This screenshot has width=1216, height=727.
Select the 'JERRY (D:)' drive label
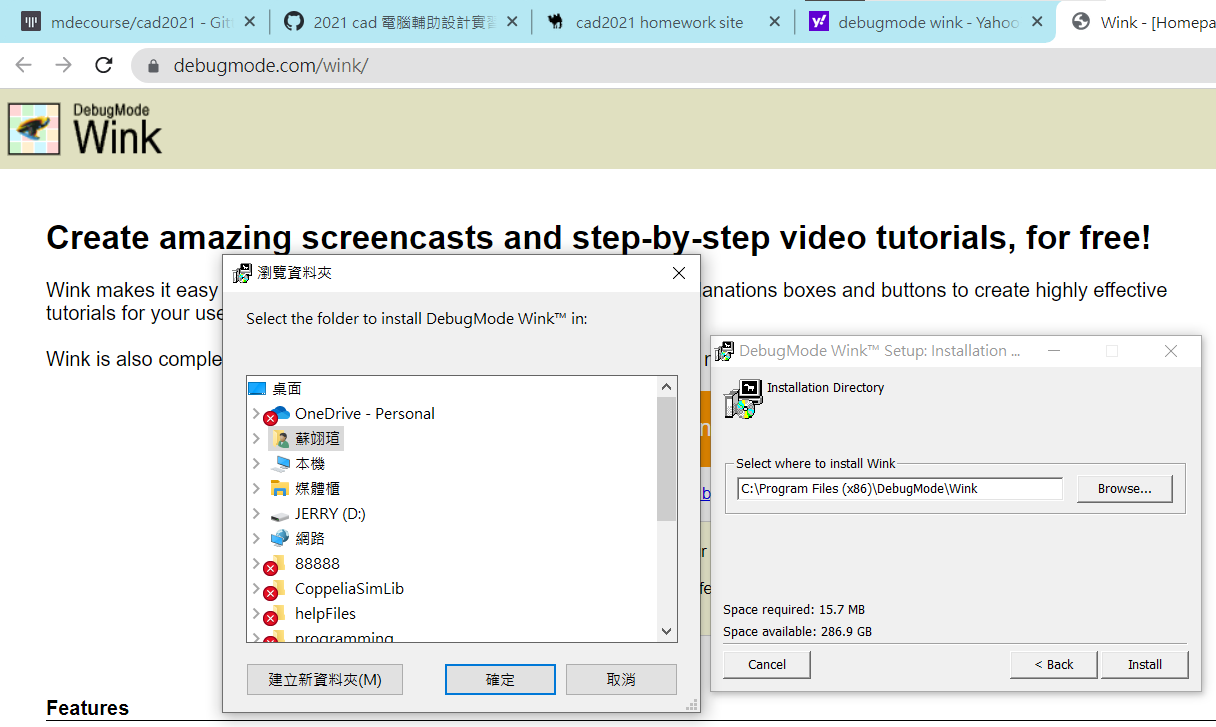pos(330,514)
